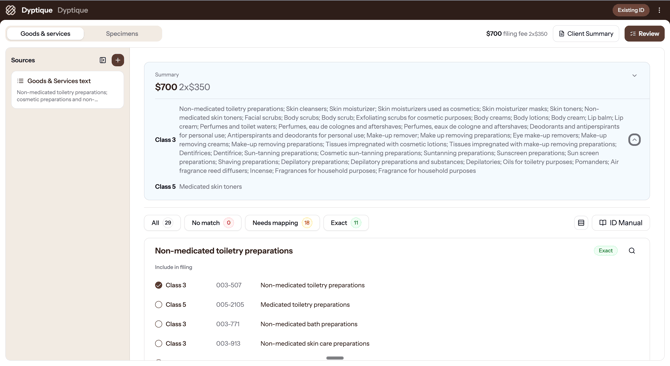
Task: Filter by Exact matches
Action: pos(346,223)
